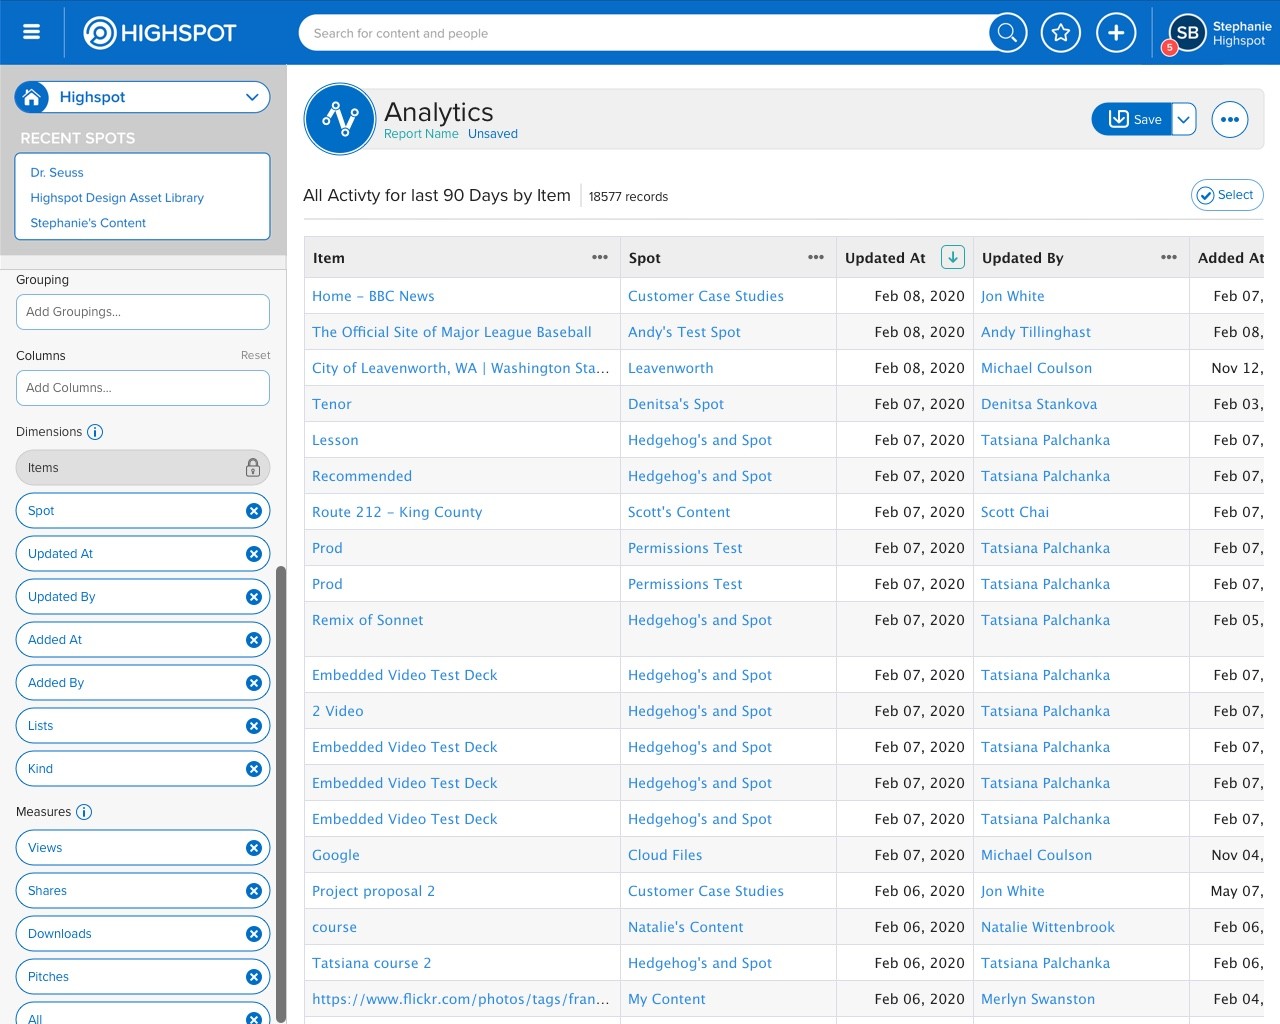Click the Select button
Viewport: 1280px width, 1024px height.
(x=1227, y=195)
